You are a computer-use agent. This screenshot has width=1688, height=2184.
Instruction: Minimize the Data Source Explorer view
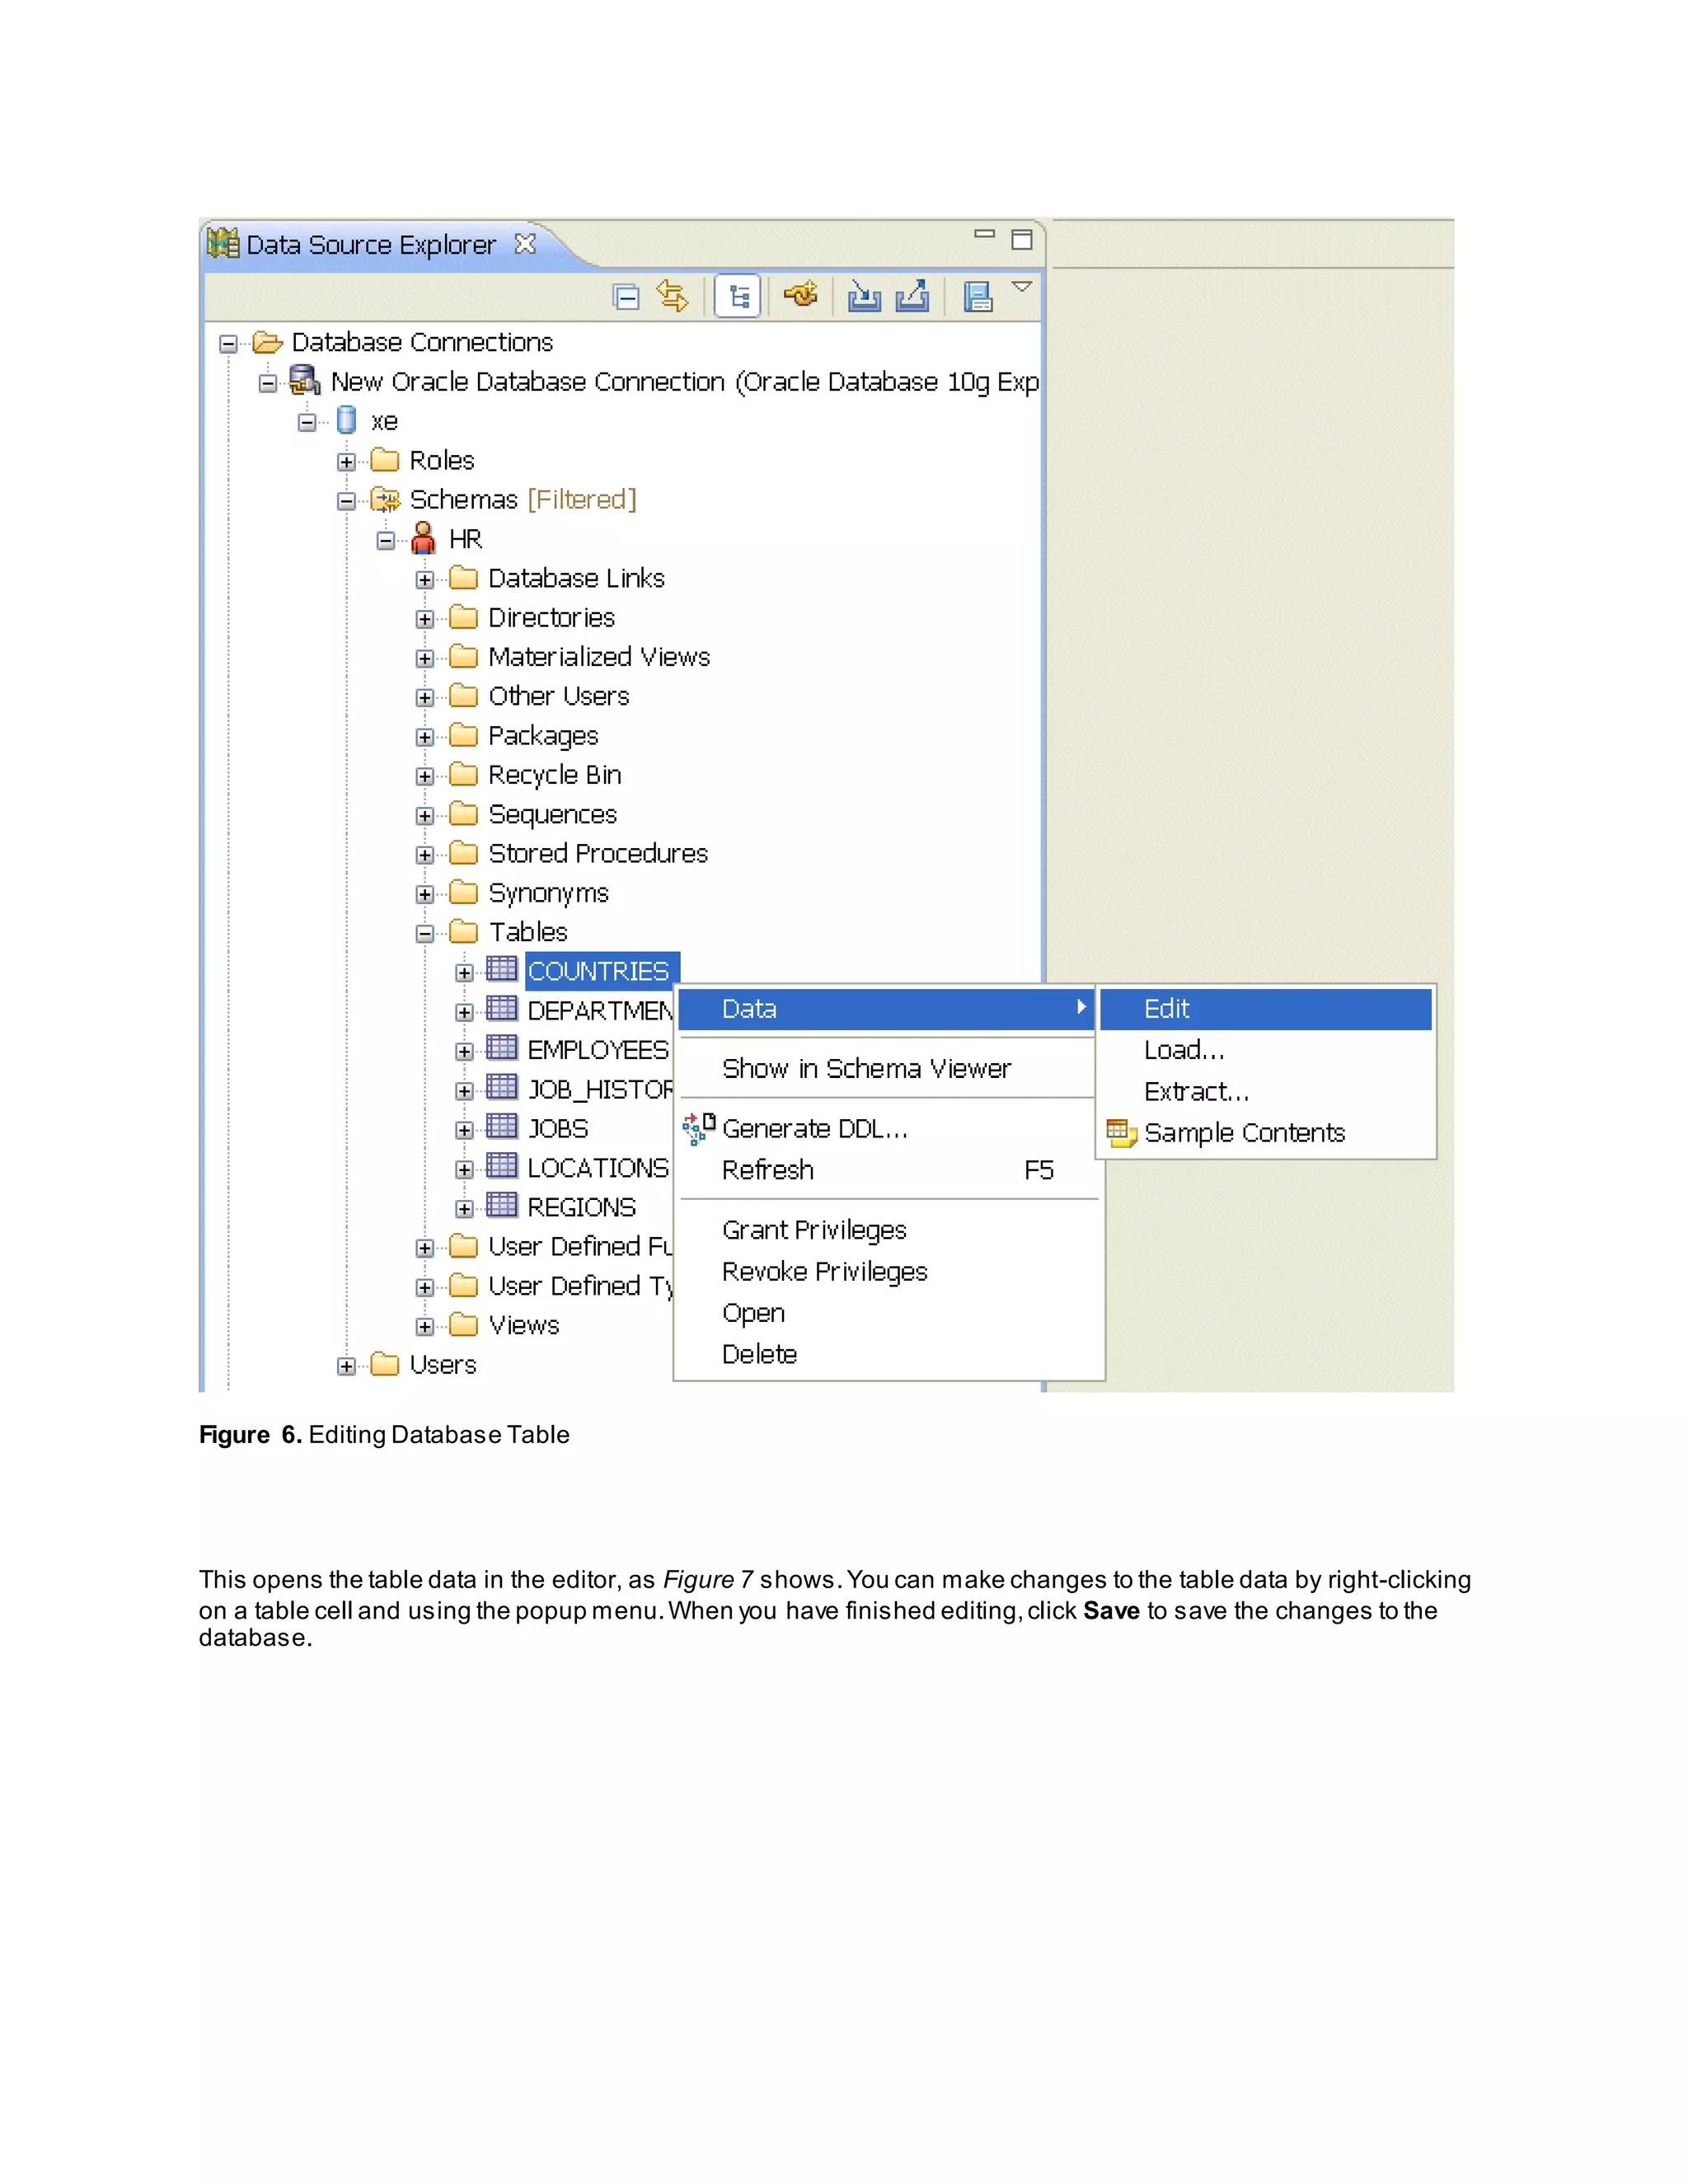click(985, 234)
